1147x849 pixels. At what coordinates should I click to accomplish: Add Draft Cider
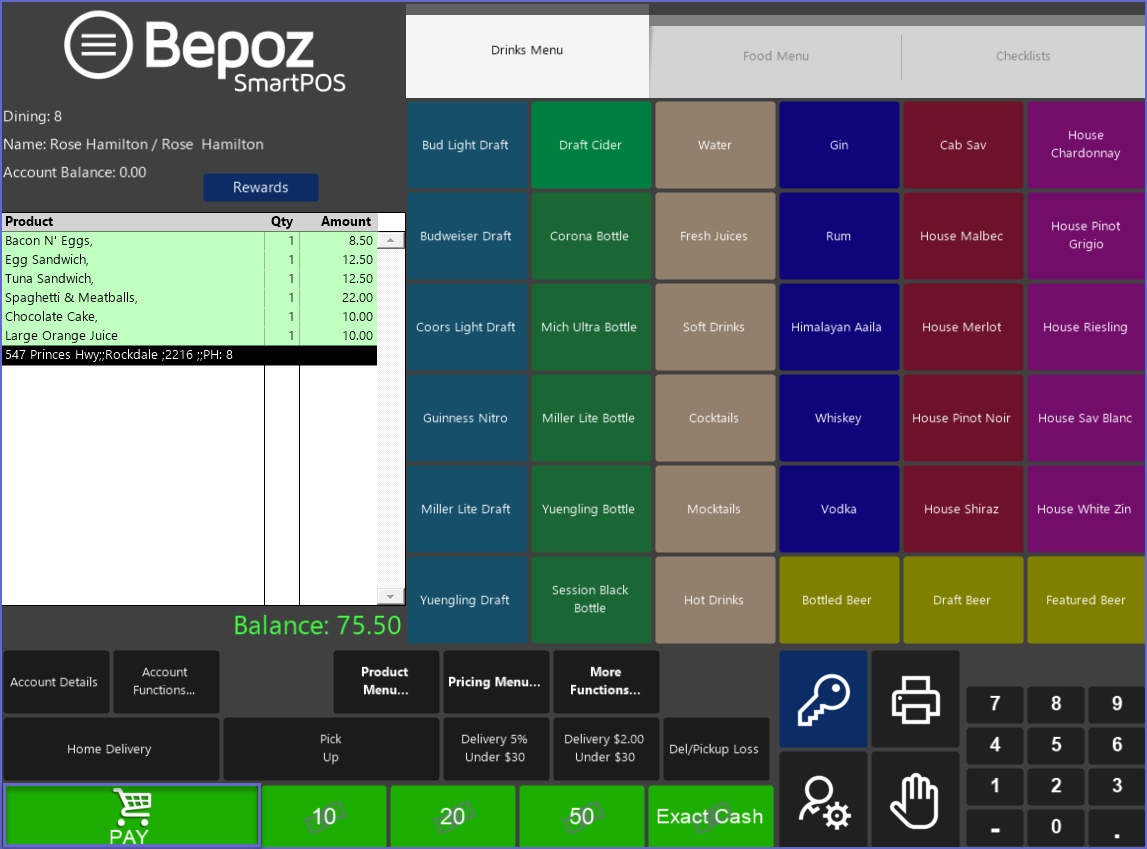tap(590, 145)
